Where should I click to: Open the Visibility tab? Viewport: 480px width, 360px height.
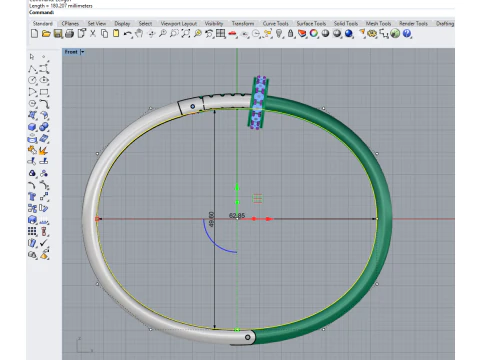coord(214,24)
